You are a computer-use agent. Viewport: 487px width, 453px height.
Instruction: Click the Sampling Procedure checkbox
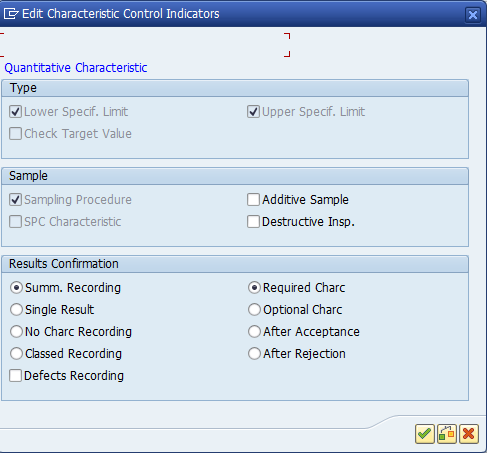coord(16,200)
